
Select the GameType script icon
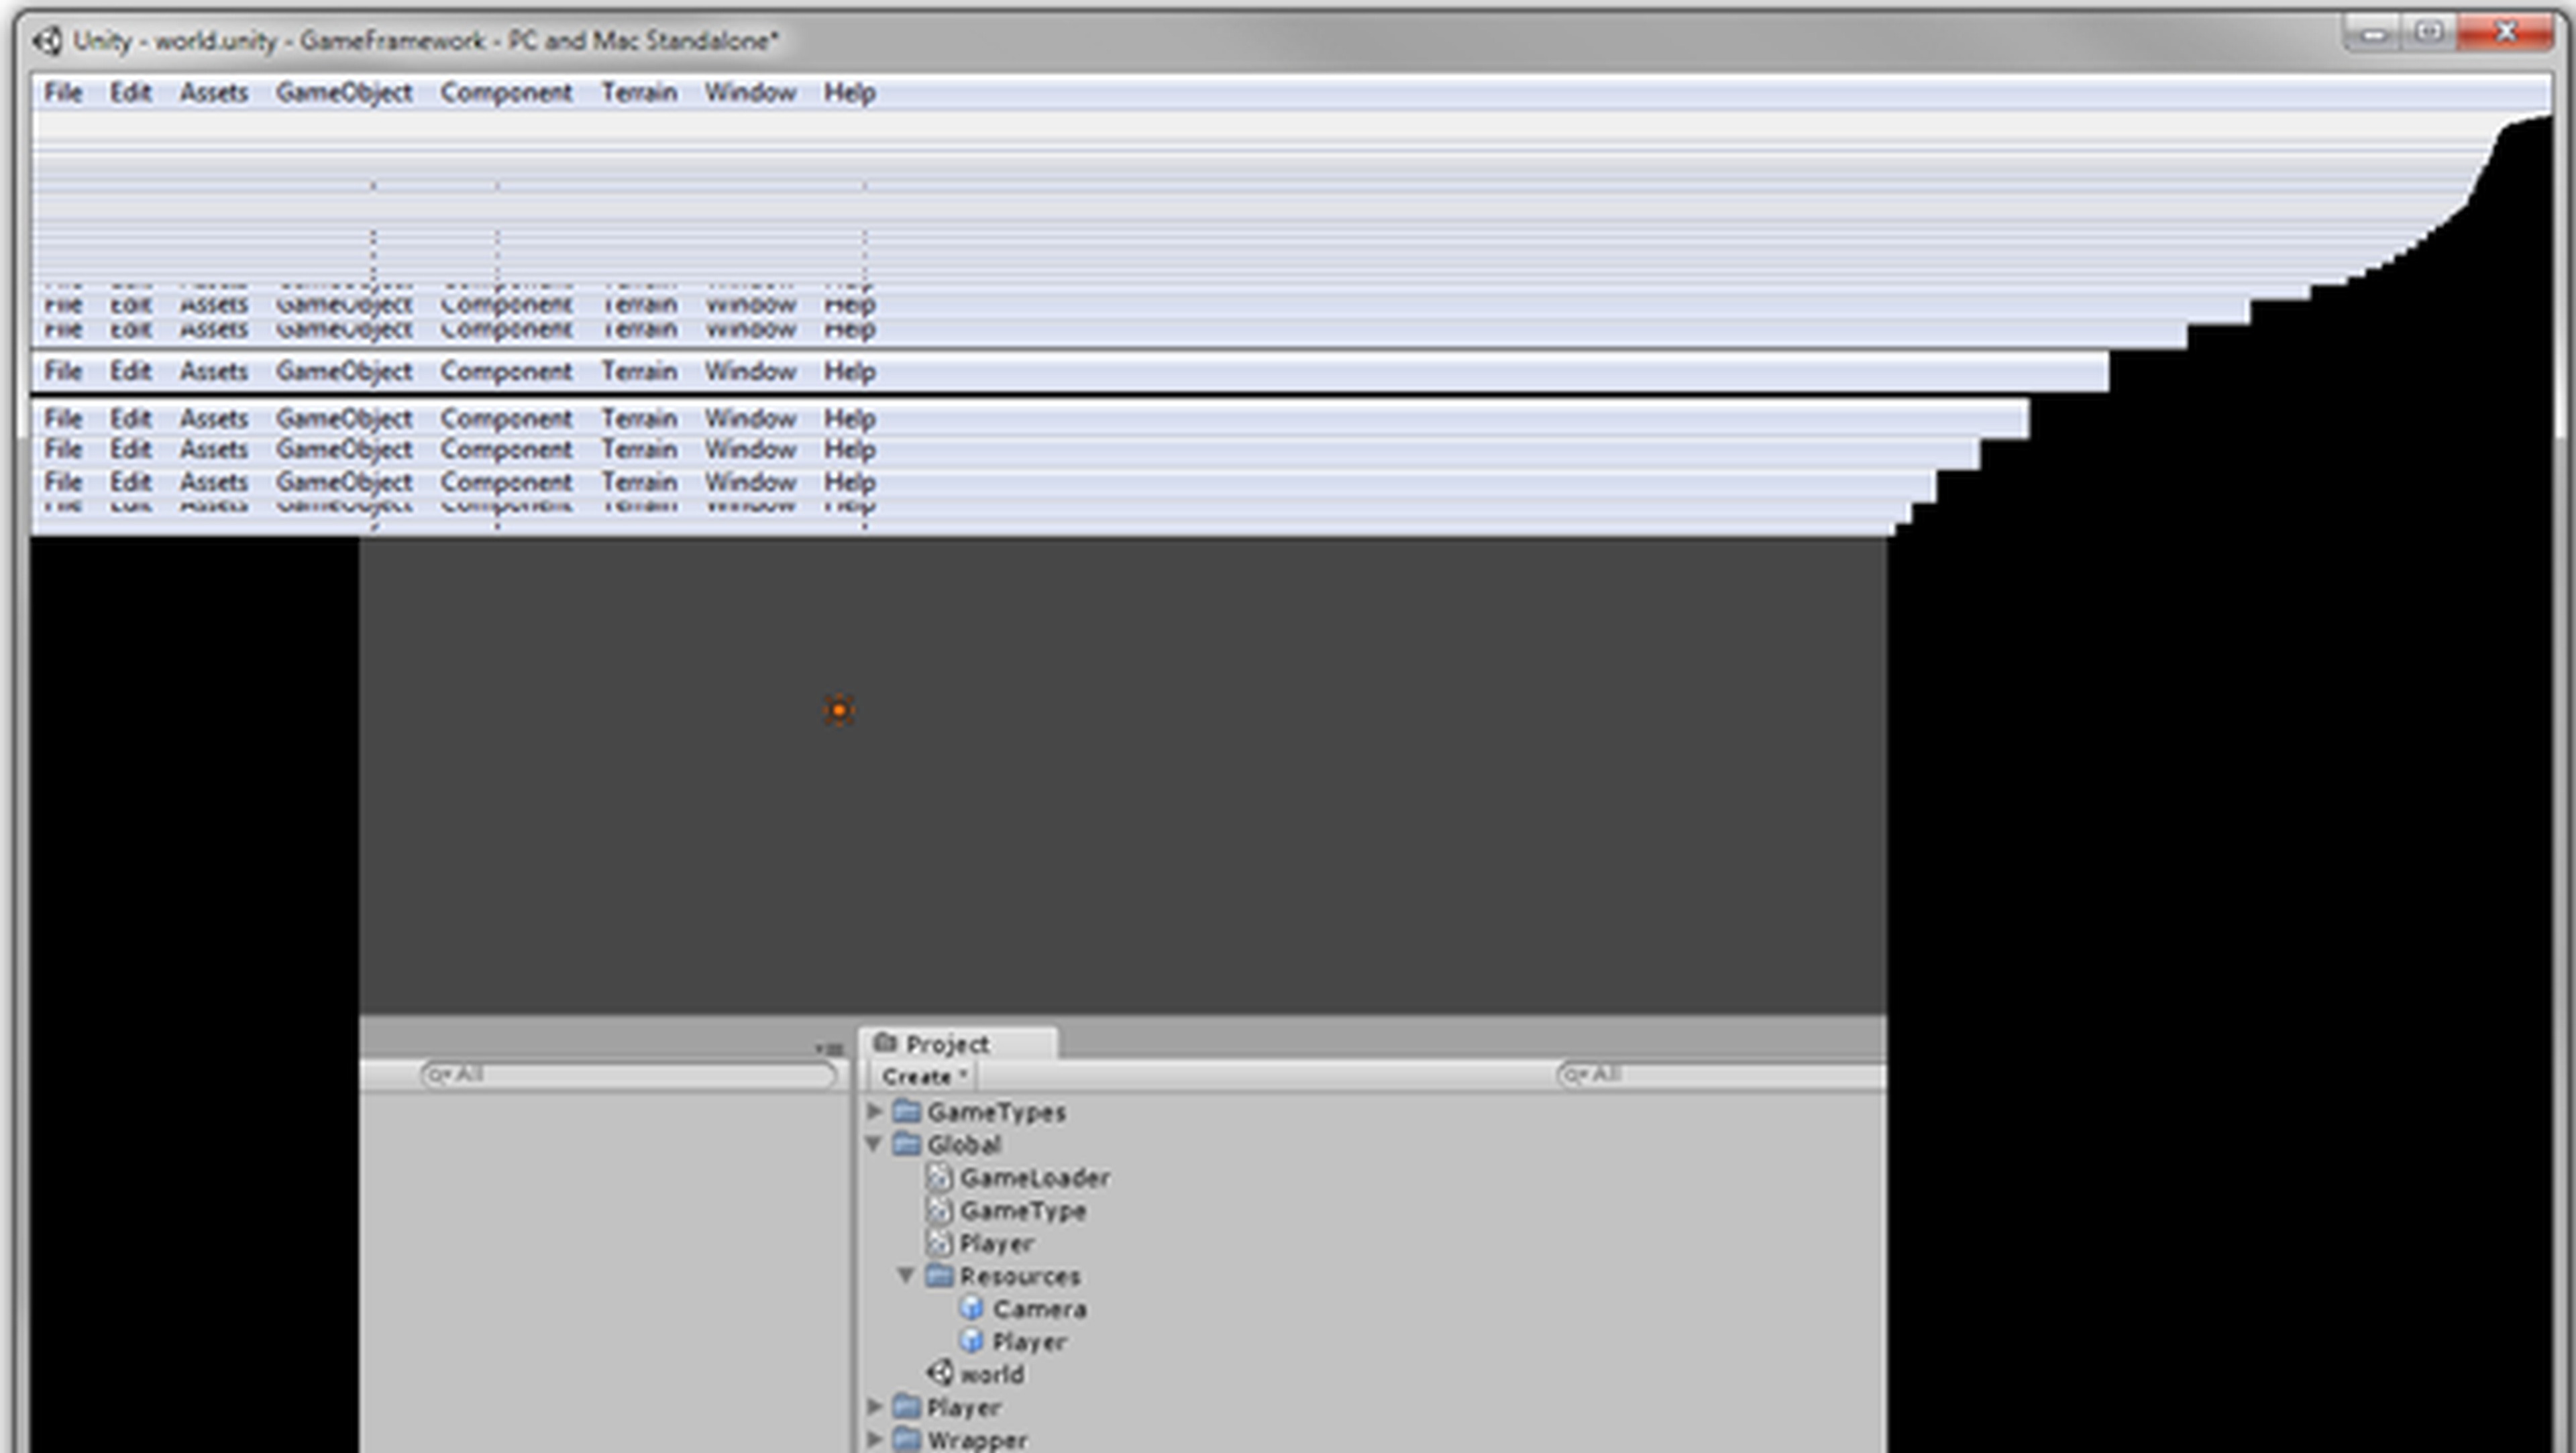click(x=939, y=1210)
